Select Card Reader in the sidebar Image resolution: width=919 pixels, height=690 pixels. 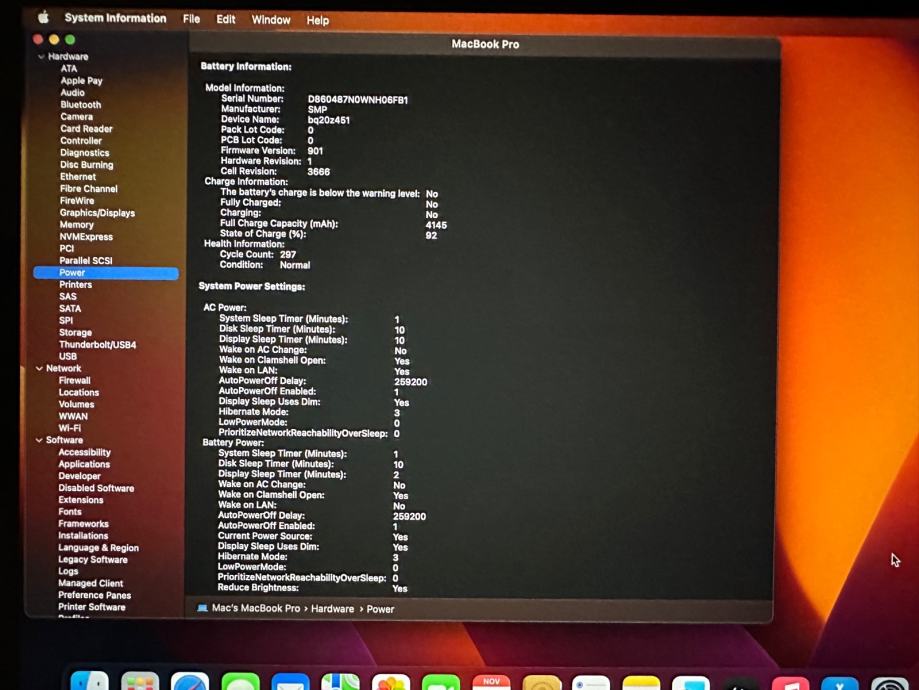pos(86,129)
